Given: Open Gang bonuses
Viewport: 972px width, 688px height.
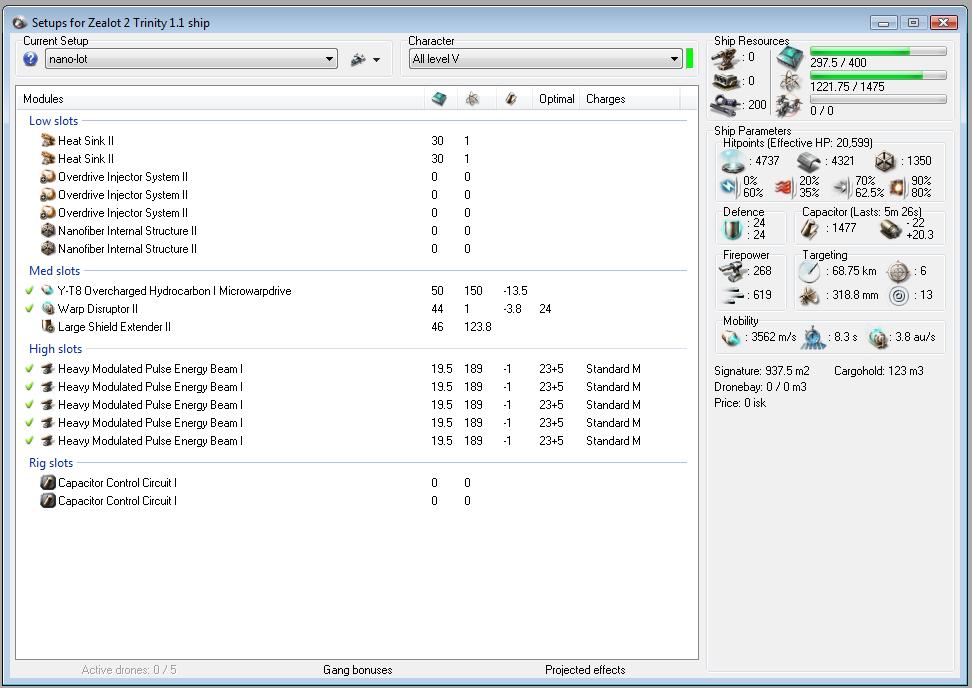Looking at the screenshot, I should [358, 670].
